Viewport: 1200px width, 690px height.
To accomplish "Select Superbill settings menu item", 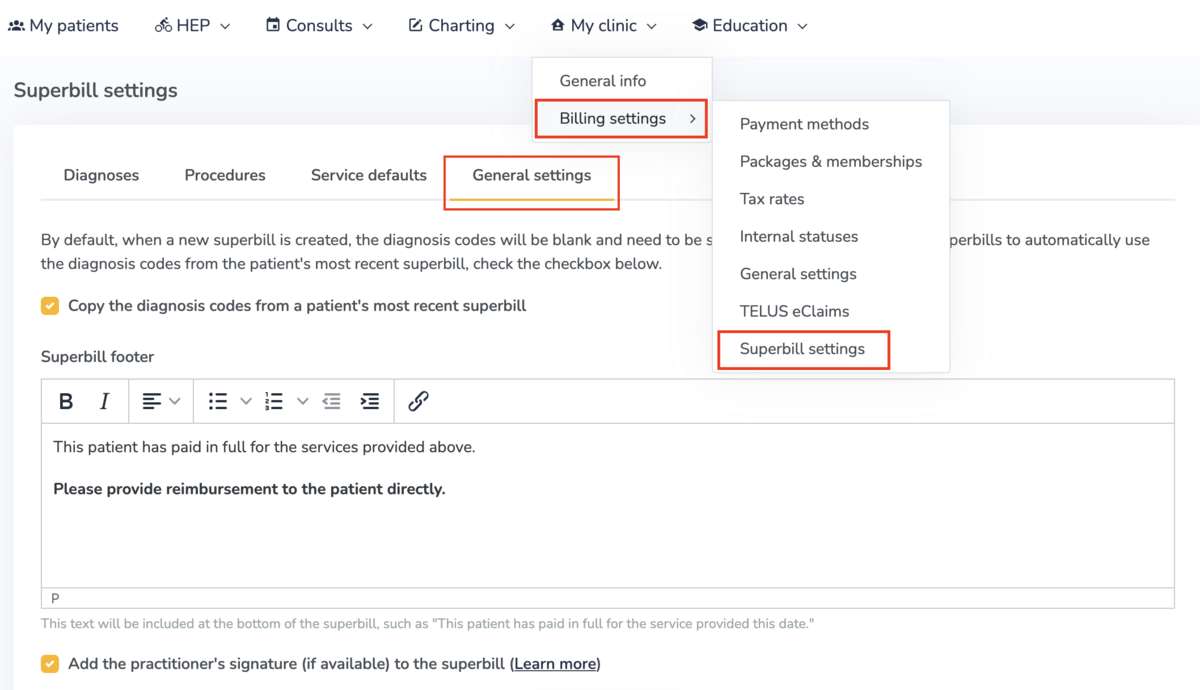I will (802, 349).
